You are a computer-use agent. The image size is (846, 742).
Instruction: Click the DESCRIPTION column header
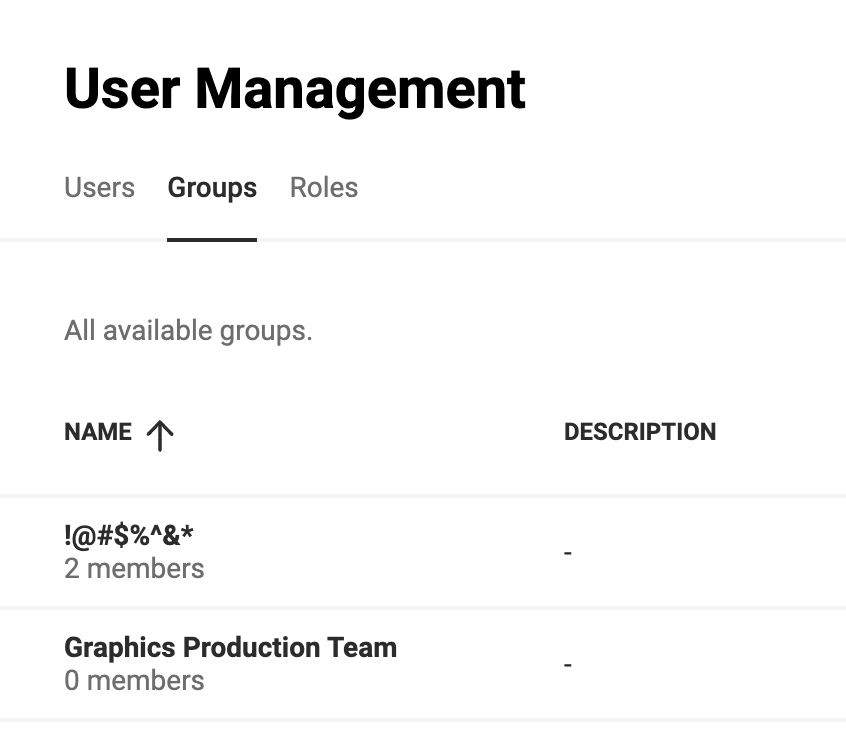point(640,432)
